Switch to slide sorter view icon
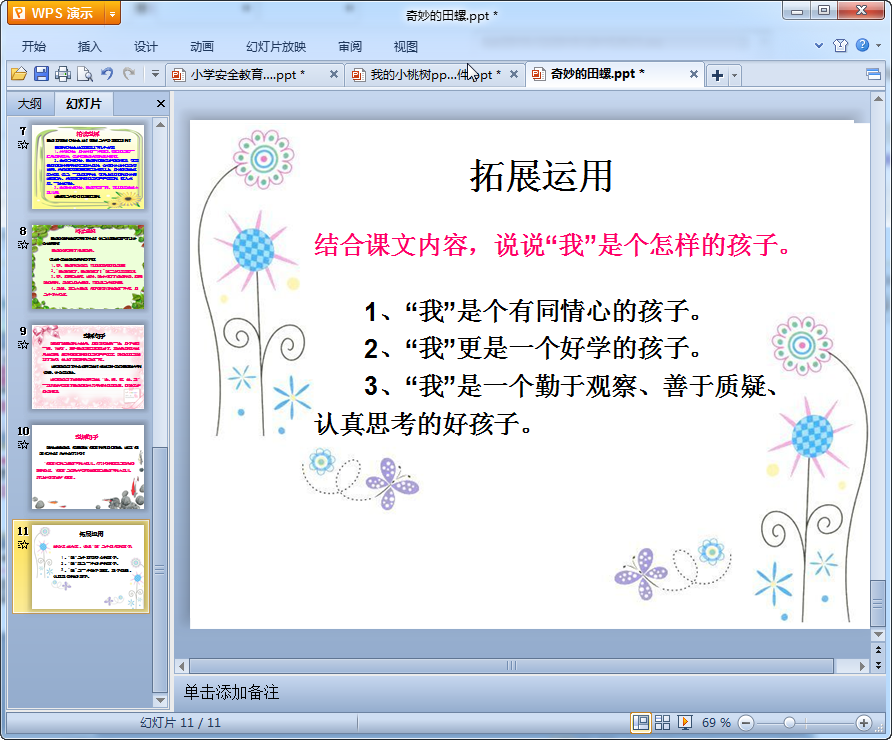 tap(662, 723)
